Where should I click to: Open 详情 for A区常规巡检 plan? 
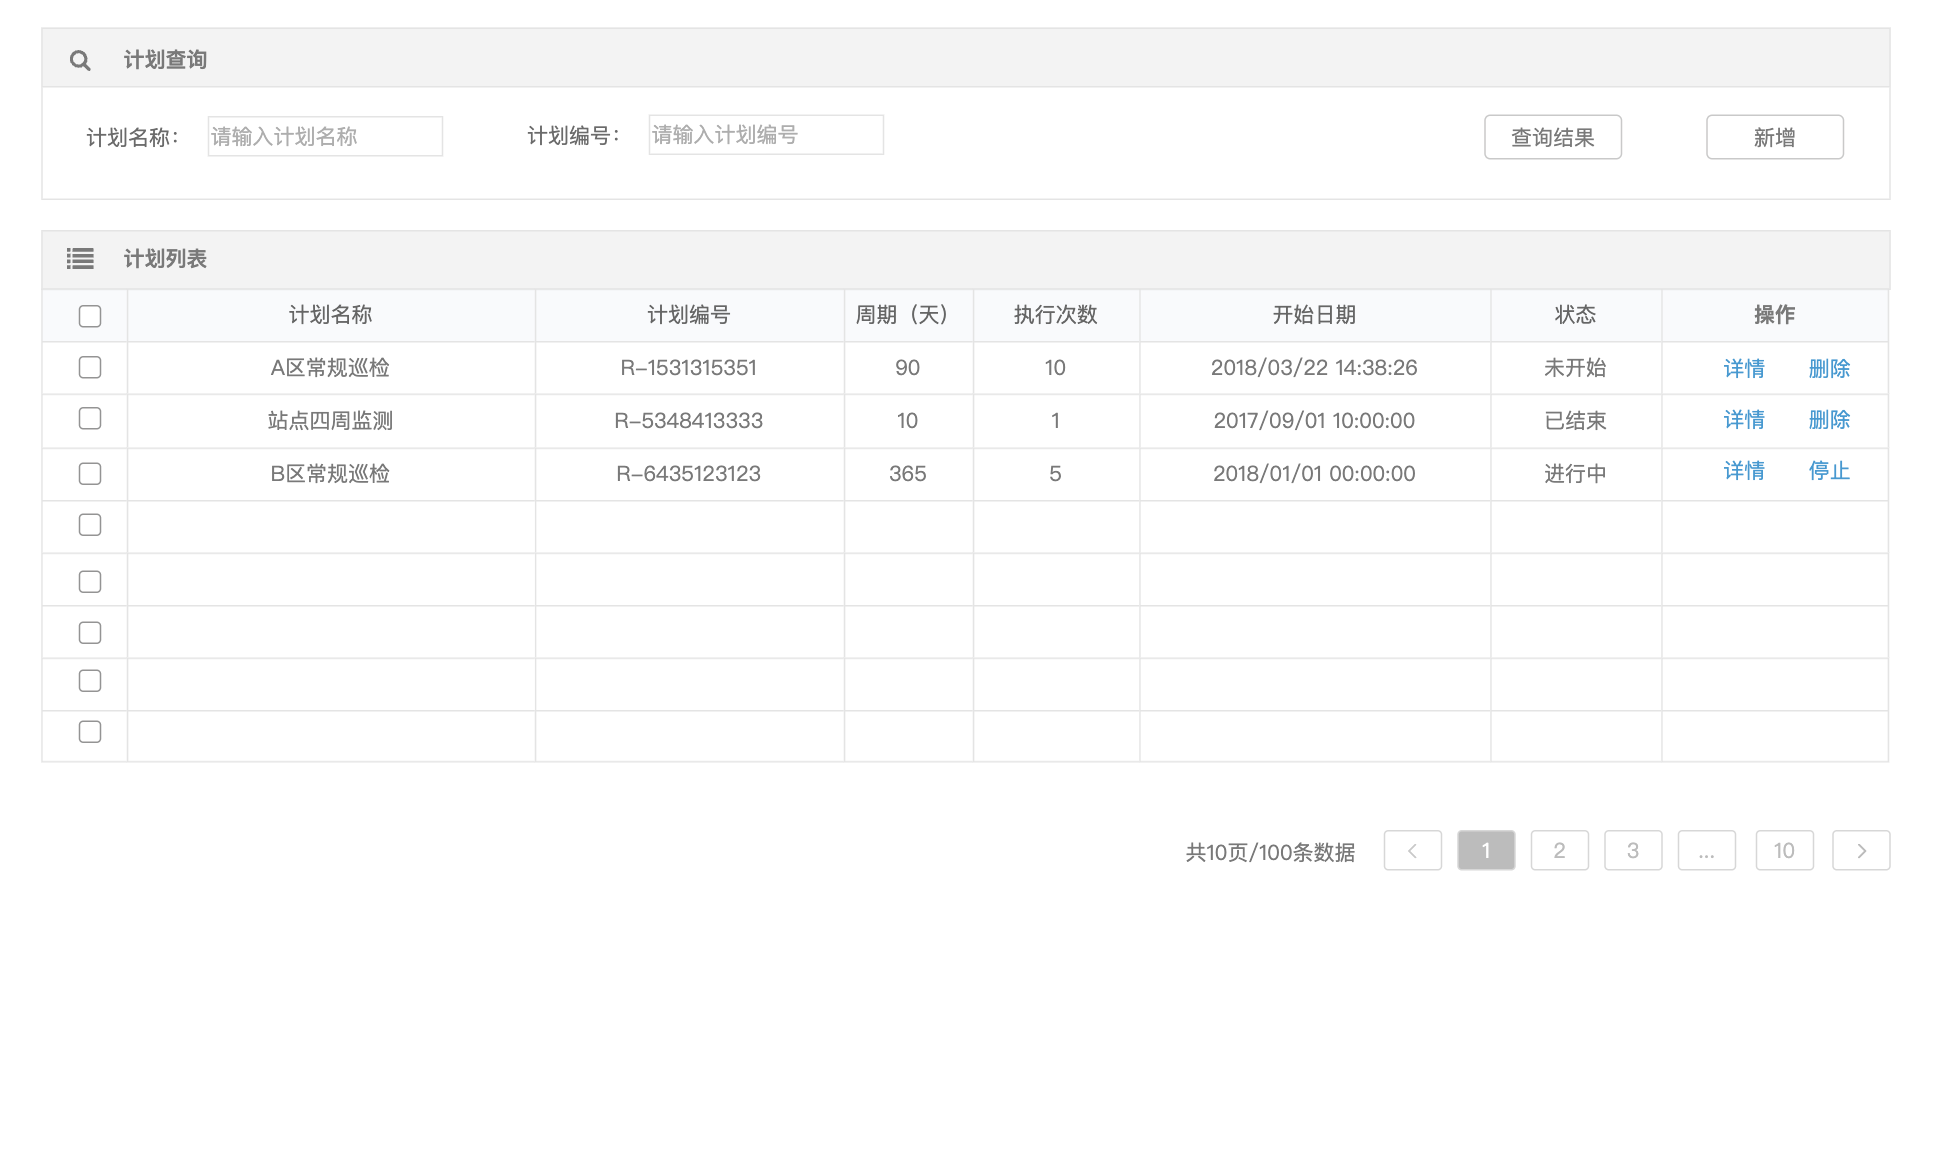coord(1744,369)
